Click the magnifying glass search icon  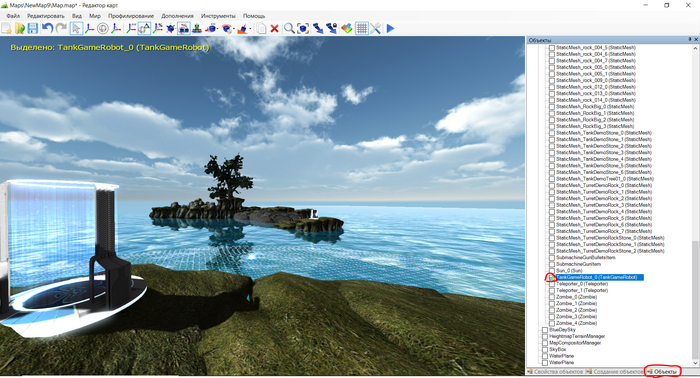point(289,29)
